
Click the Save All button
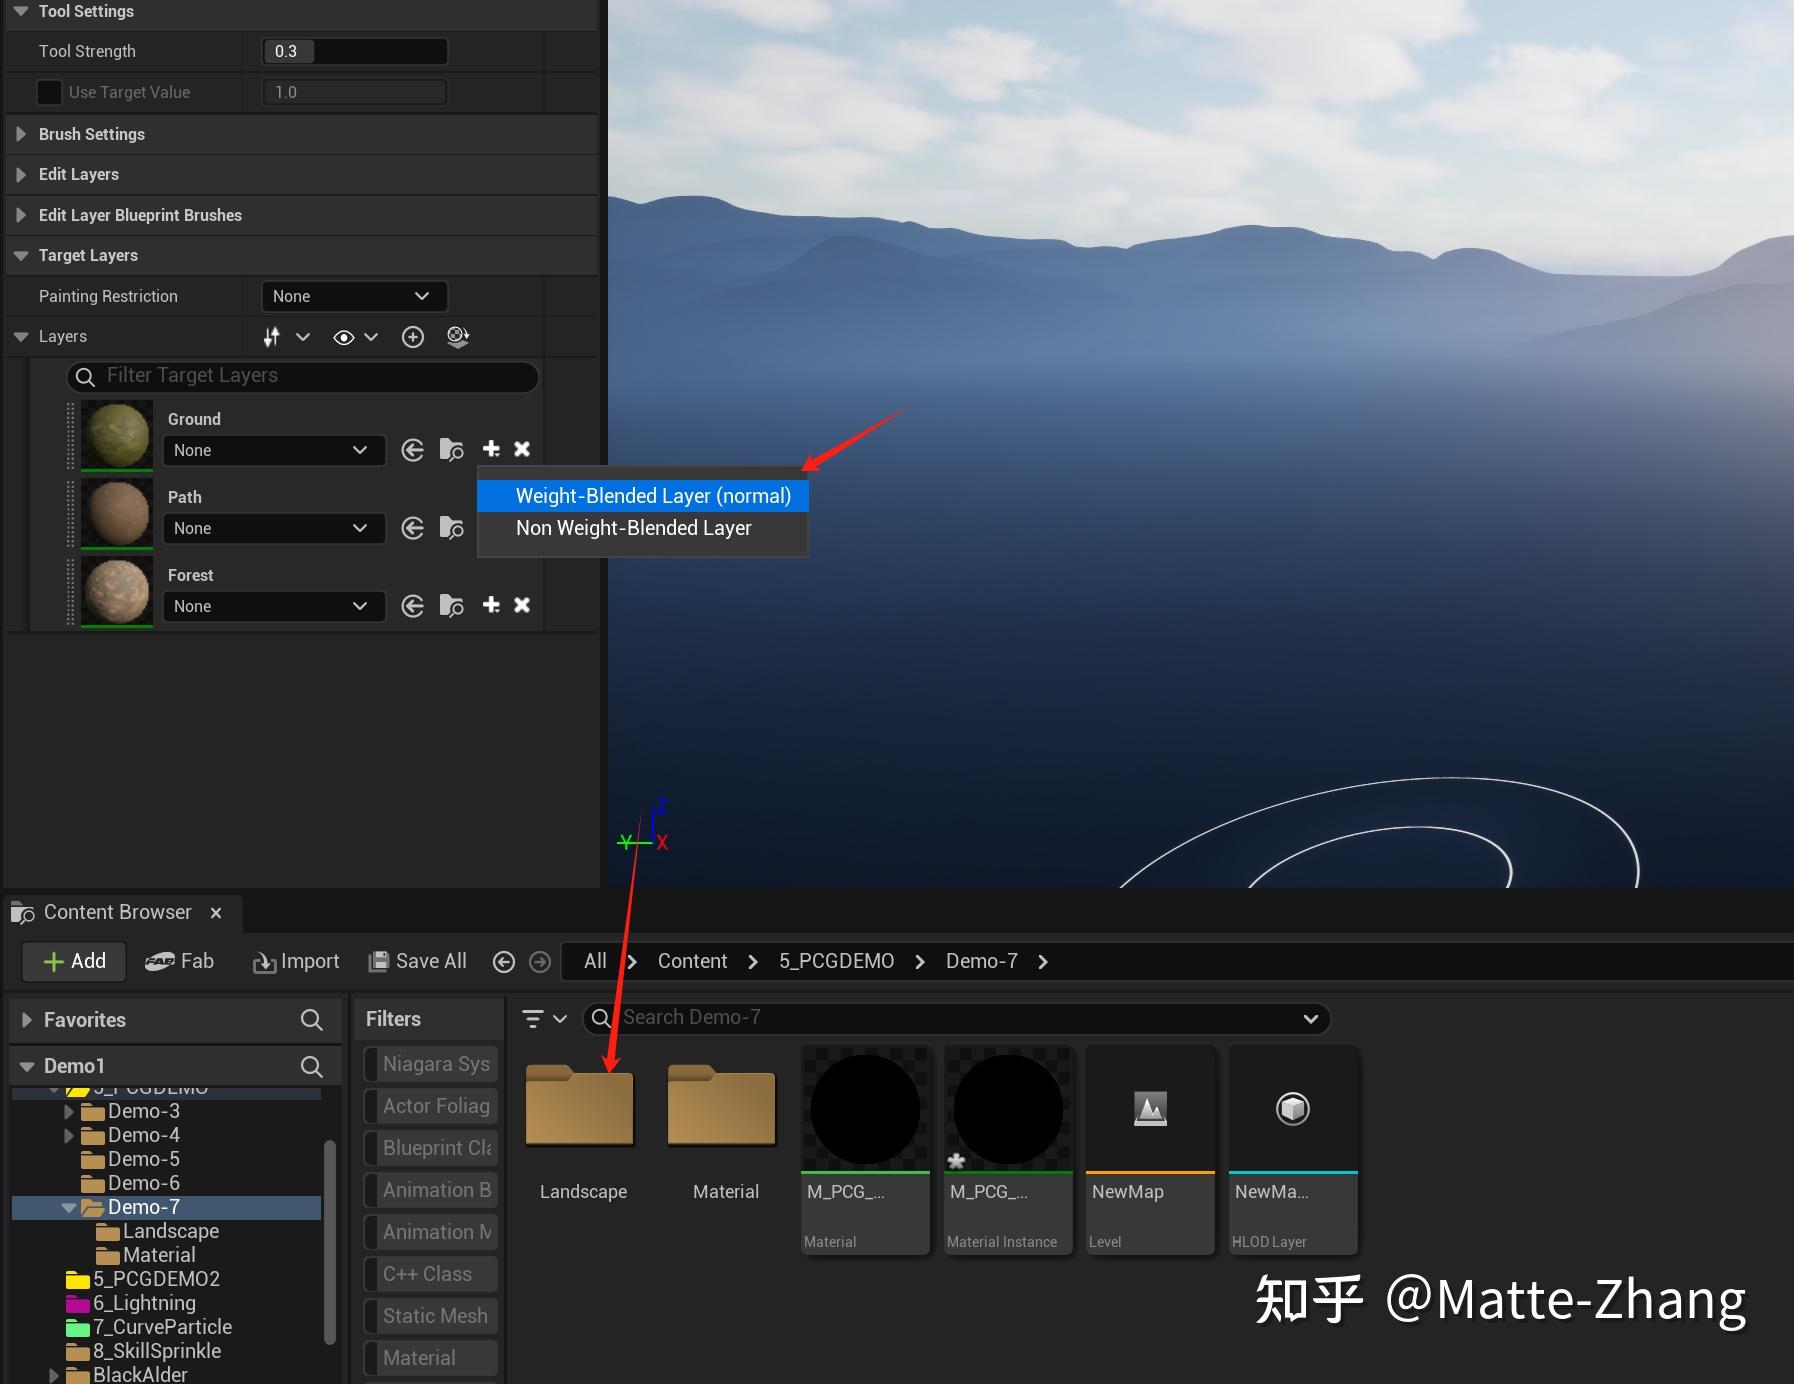[x=417, y=961]
